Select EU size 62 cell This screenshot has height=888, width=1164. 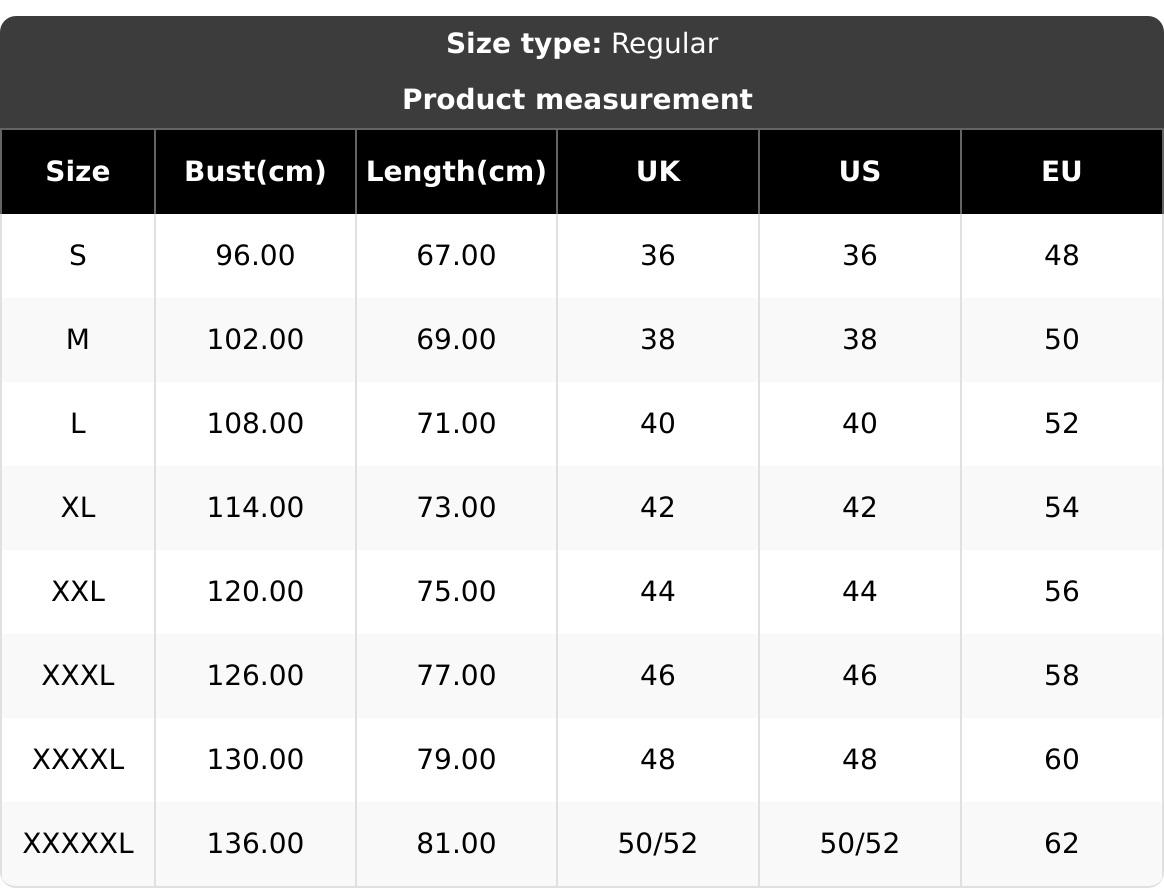click(x=1061, y=844)
